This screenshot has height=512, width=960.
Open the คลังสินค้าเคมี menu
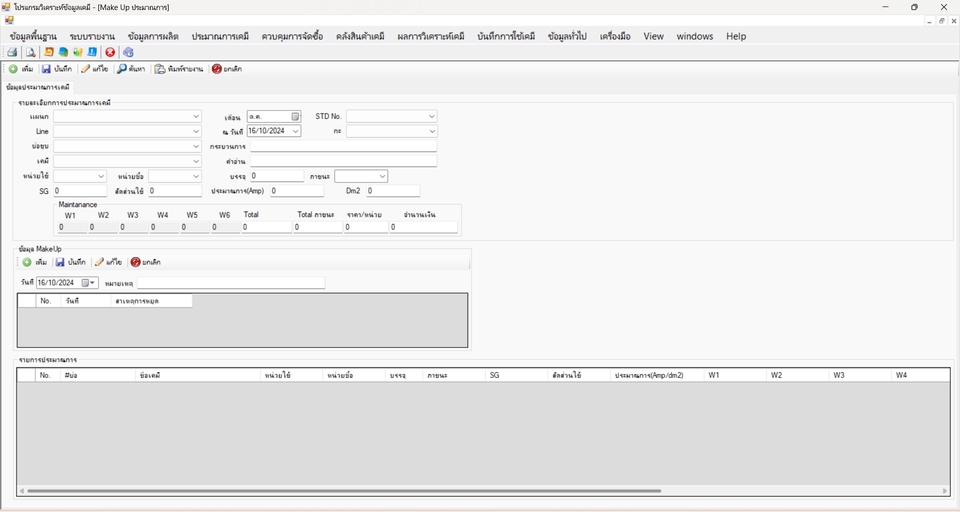pyautogui.click(x=360, y=36)
